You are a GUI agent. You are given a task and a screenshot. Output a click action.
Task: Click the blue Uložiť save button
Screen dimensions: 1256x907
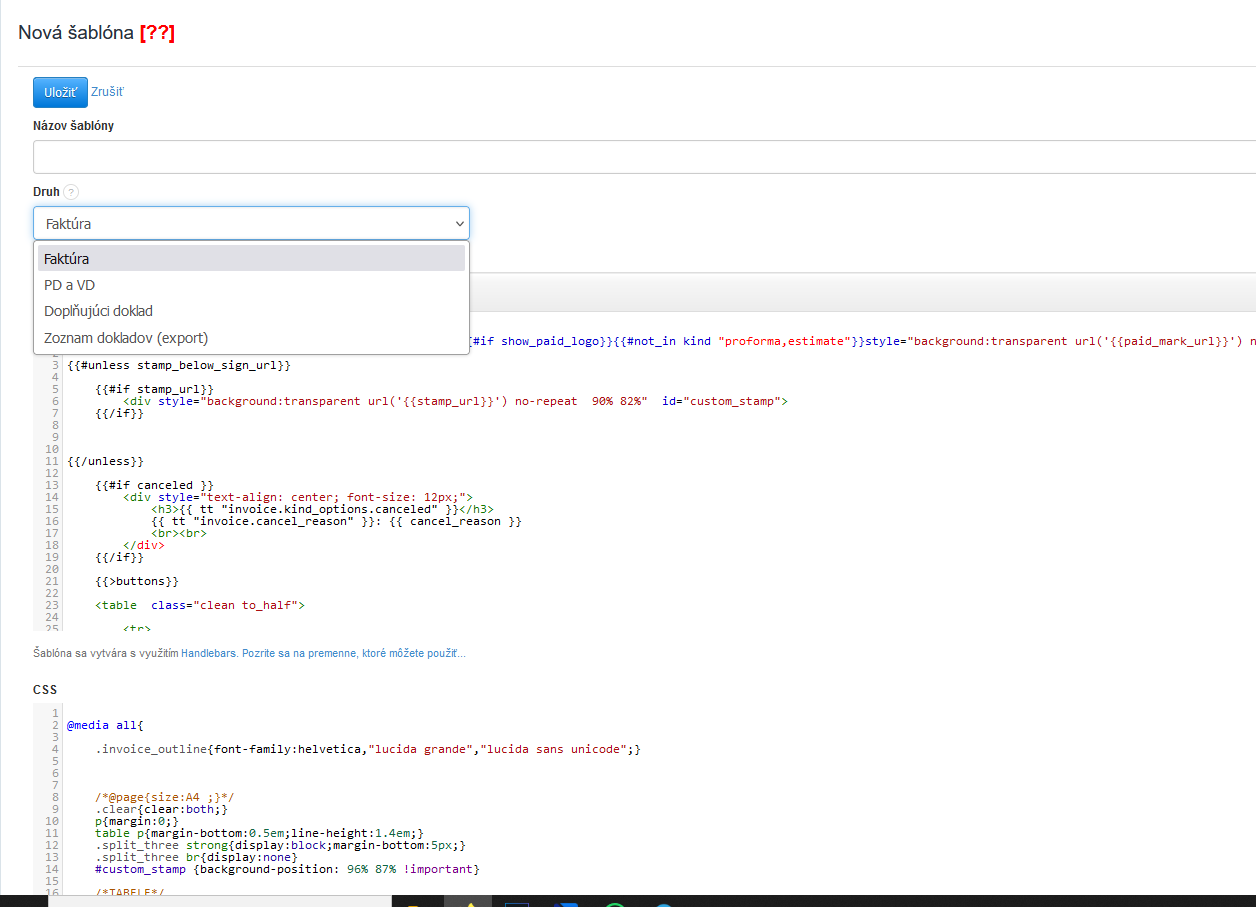[60, 92]
